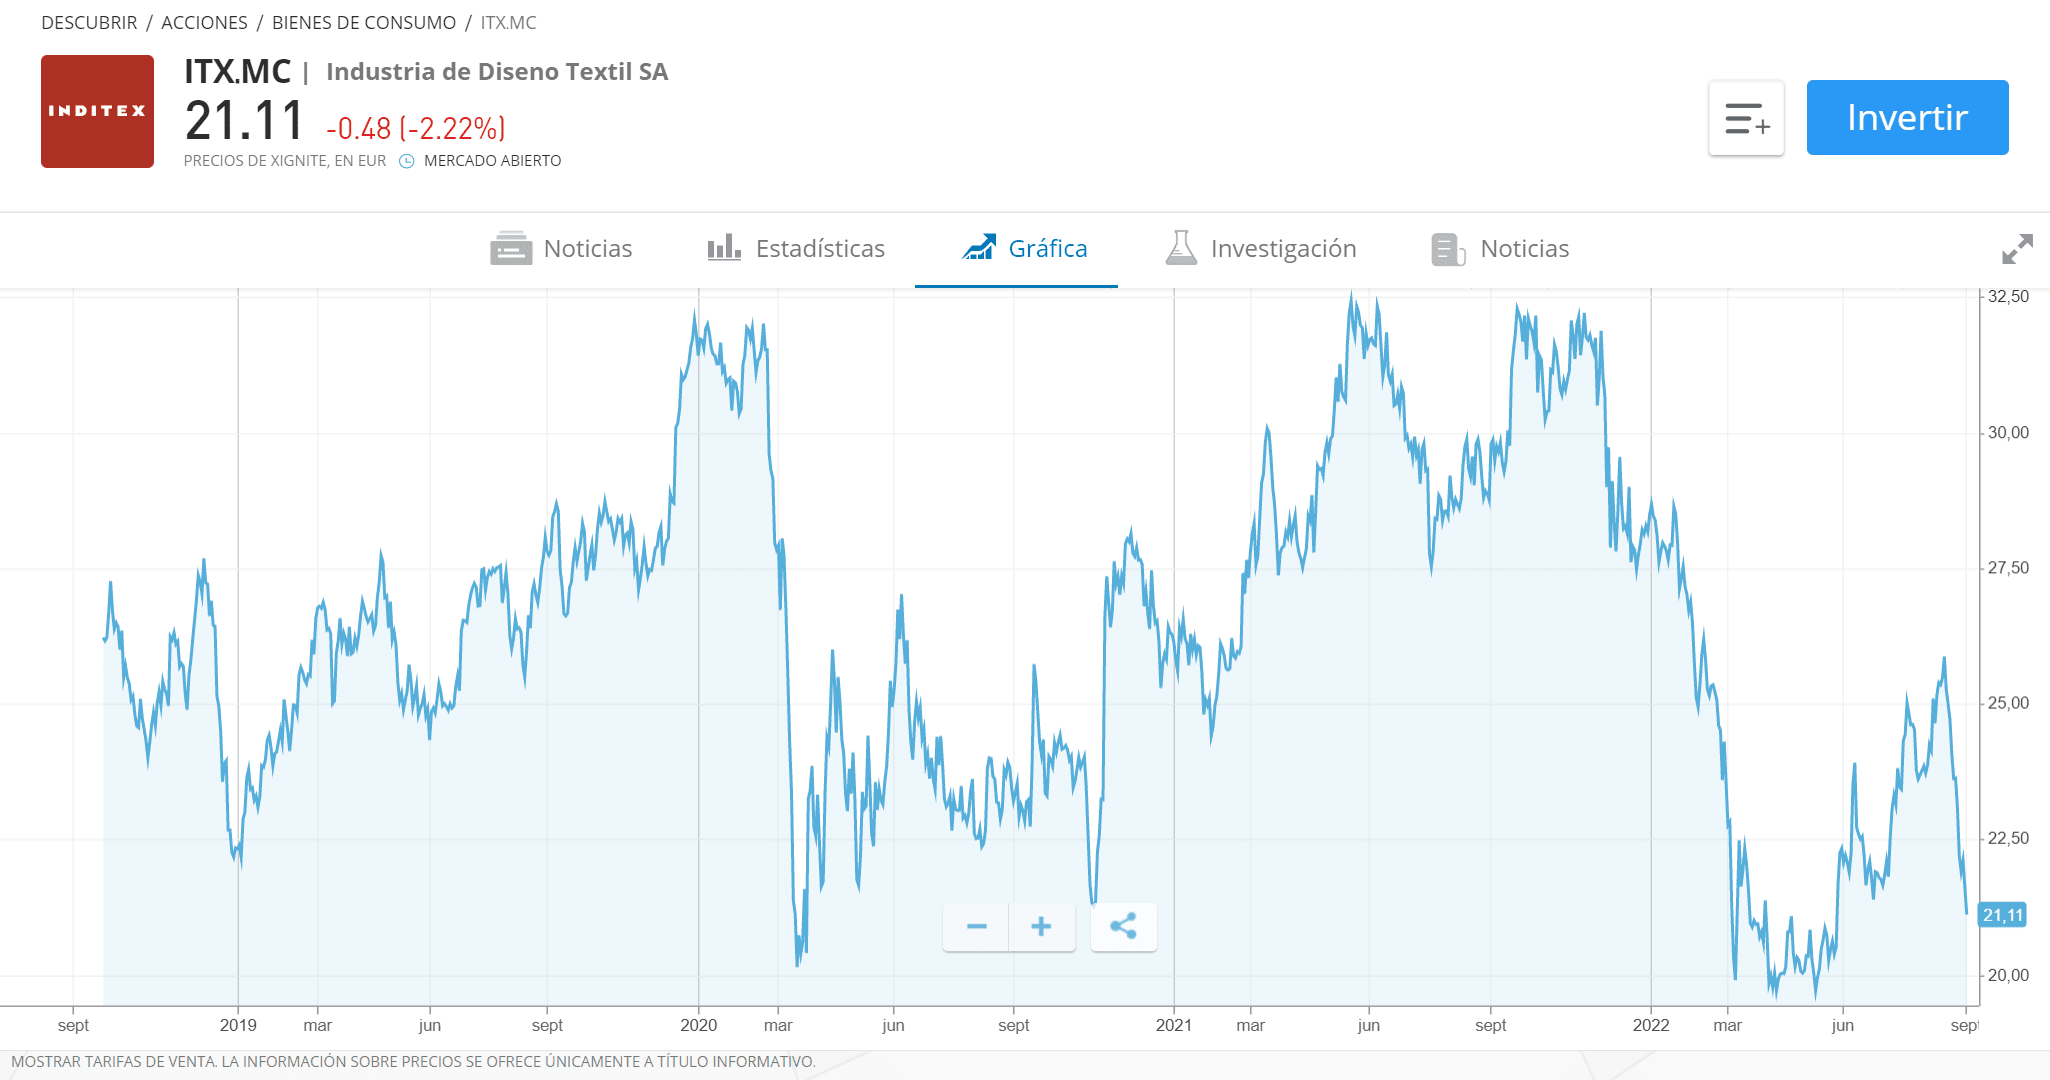Image resolution: width=2050 pixels, height=1080 pixels.
Task: Click the Inditex company logo
Action: point(97,110)
